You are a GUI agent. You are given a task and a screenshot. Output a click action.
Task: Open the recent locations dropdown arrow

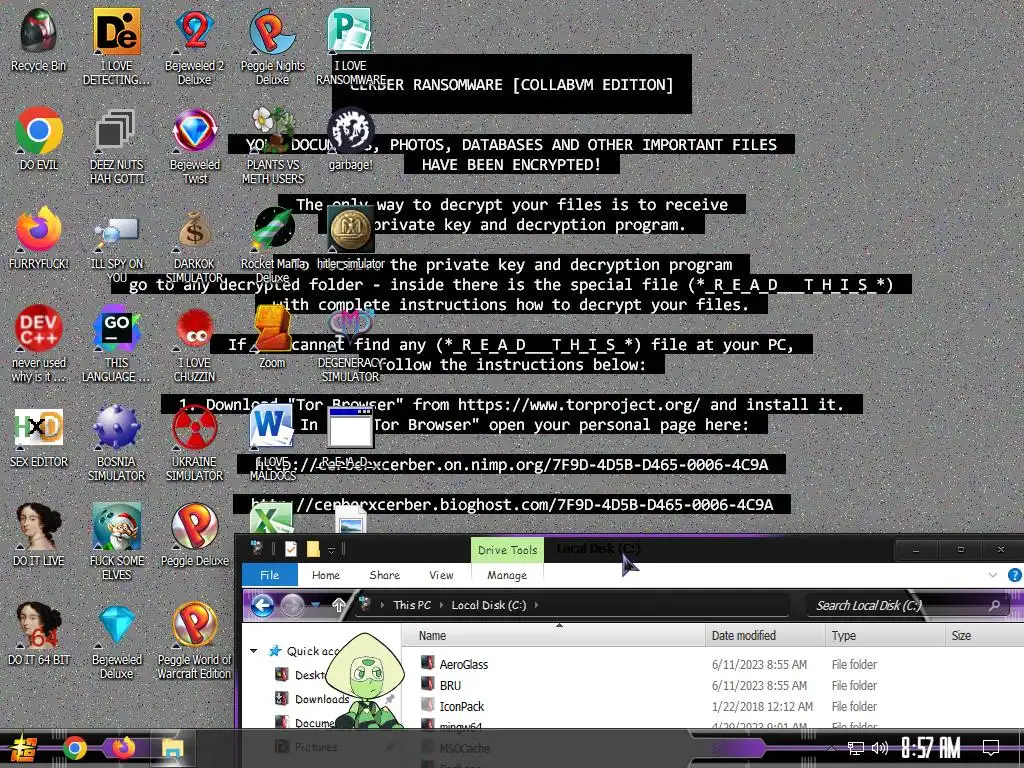pyautogui.click(x=316, y=605)
